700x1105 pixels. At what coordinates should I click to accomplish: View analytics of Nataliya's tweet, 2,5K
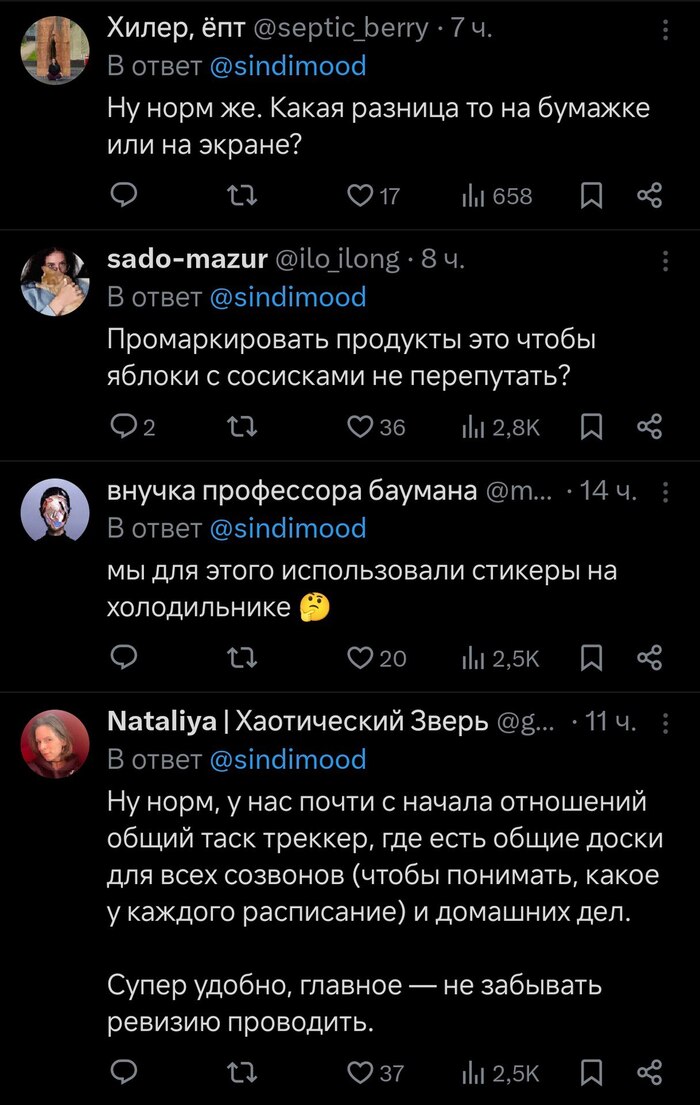click(x=501, y=1073)
